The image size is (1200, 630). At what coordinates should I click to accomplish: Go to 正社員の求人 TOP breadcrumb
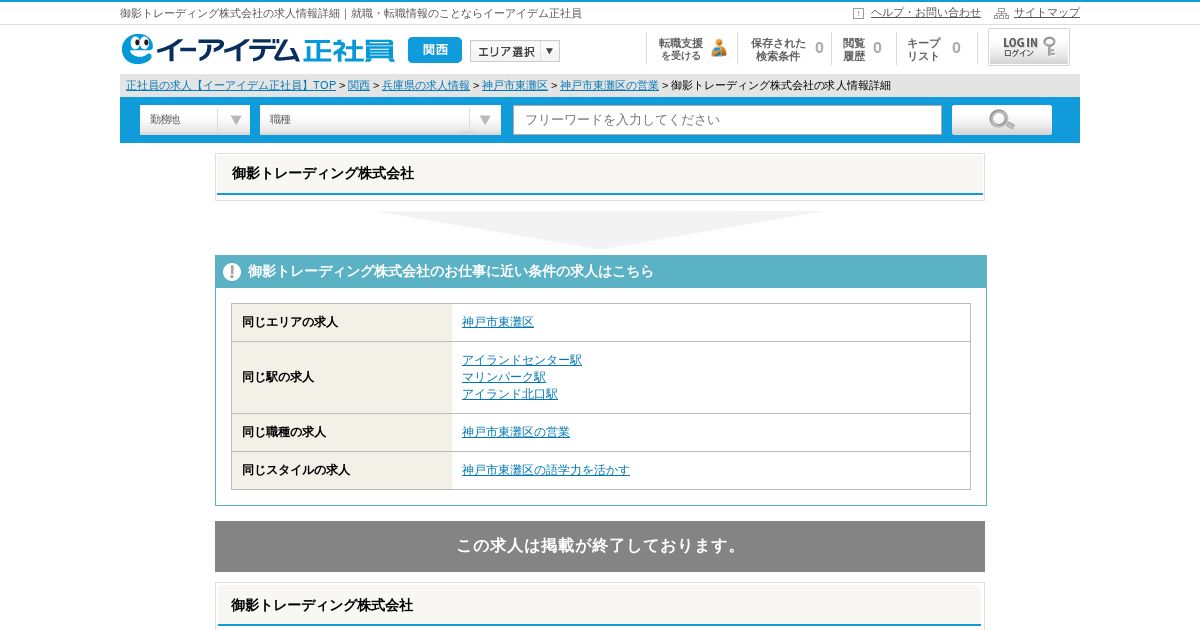(x=231, y=86)
